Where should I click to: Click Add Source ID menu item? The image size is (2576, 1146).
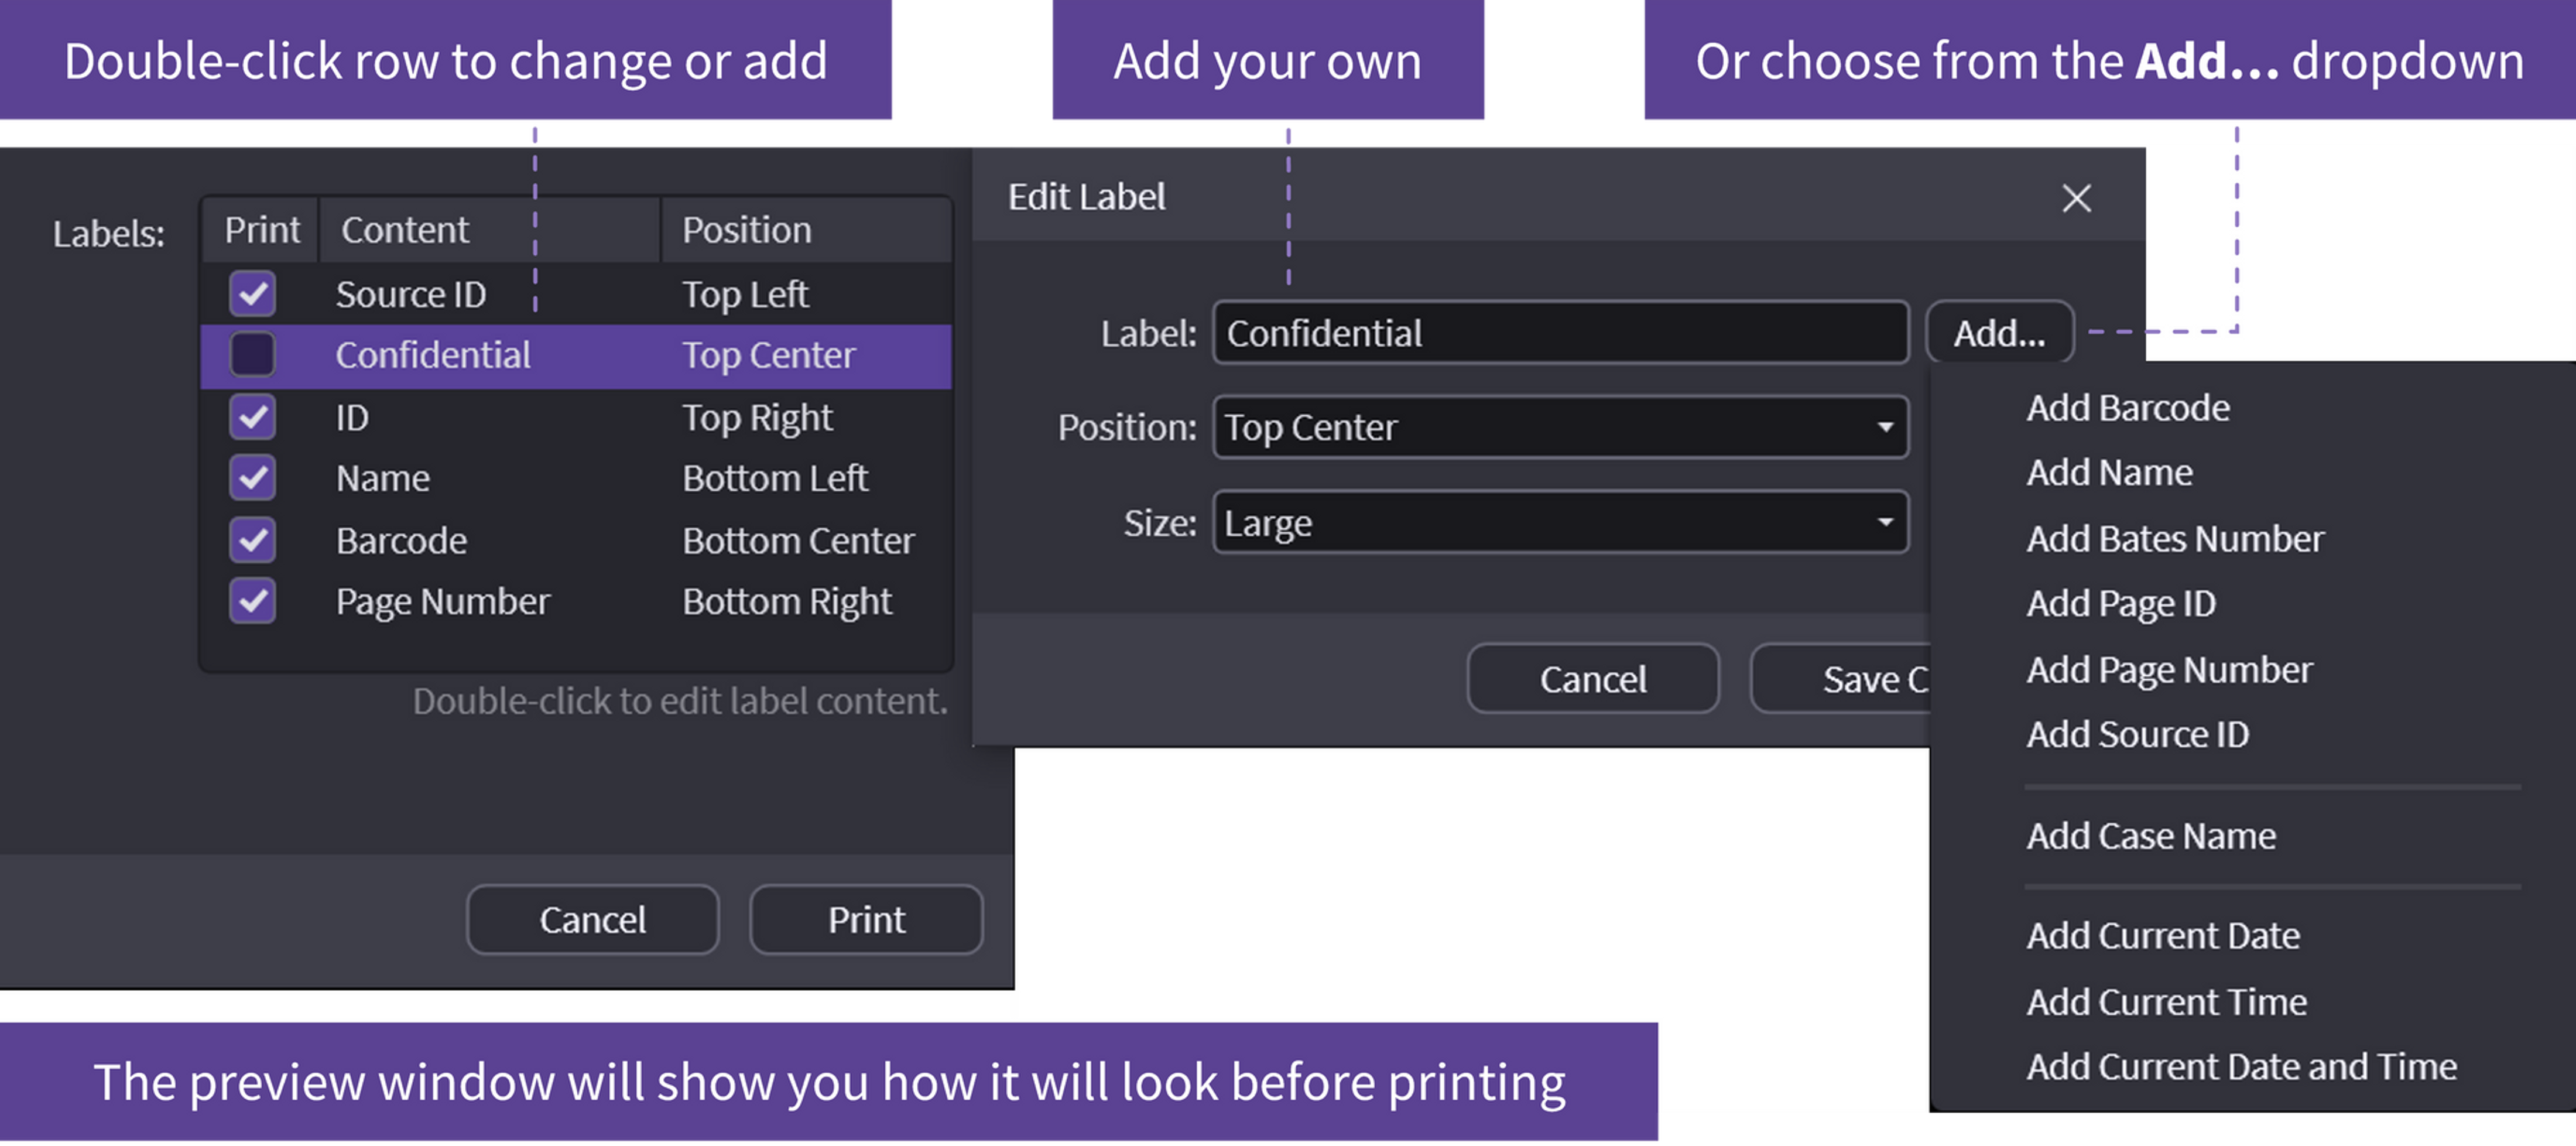pyautogui.click(x=2137, y=734)
